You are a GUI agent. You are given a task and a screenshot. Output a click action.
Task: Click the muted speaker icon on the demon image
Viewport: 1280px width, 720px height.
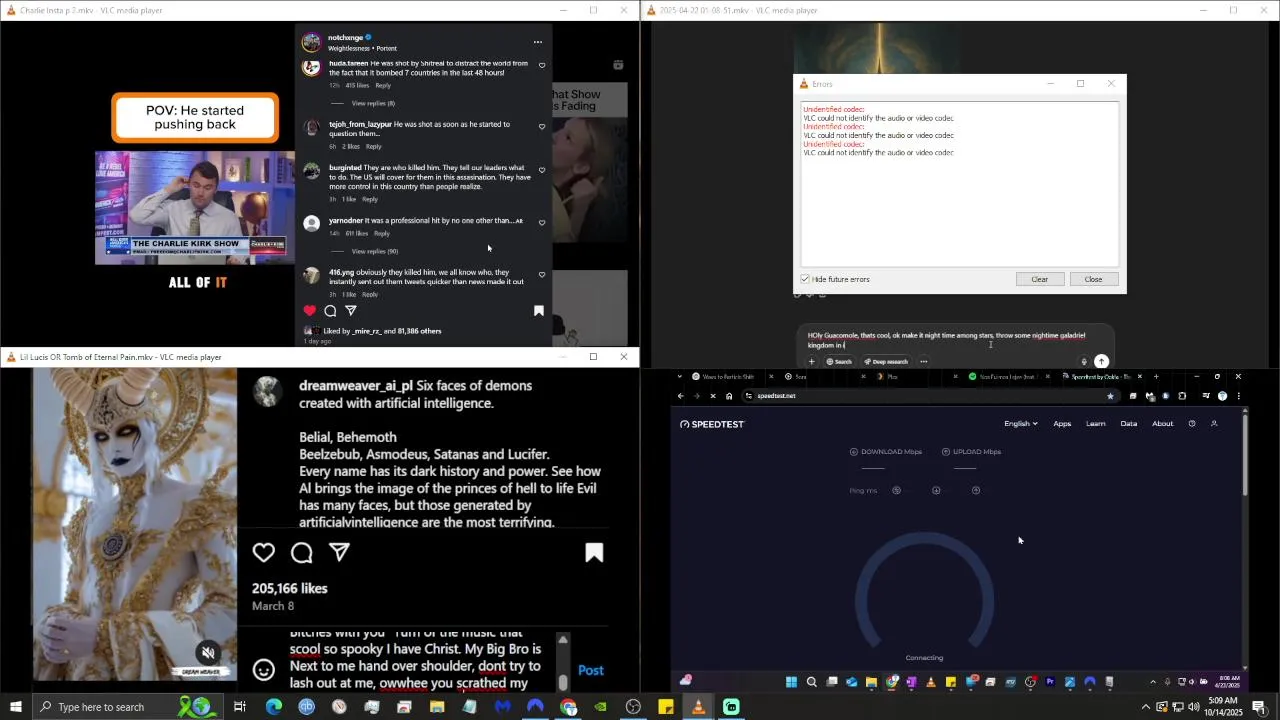click(x=208, y=653)
